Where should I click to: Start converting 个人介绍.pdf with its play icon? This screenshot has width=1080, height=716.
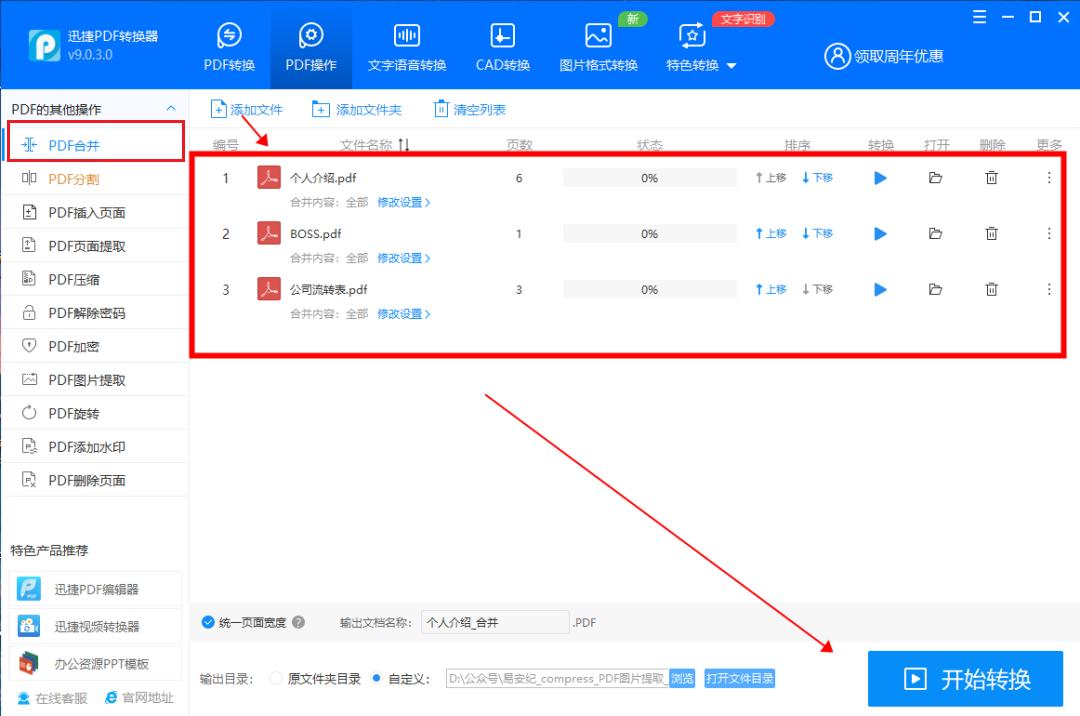tap(879, 177)
